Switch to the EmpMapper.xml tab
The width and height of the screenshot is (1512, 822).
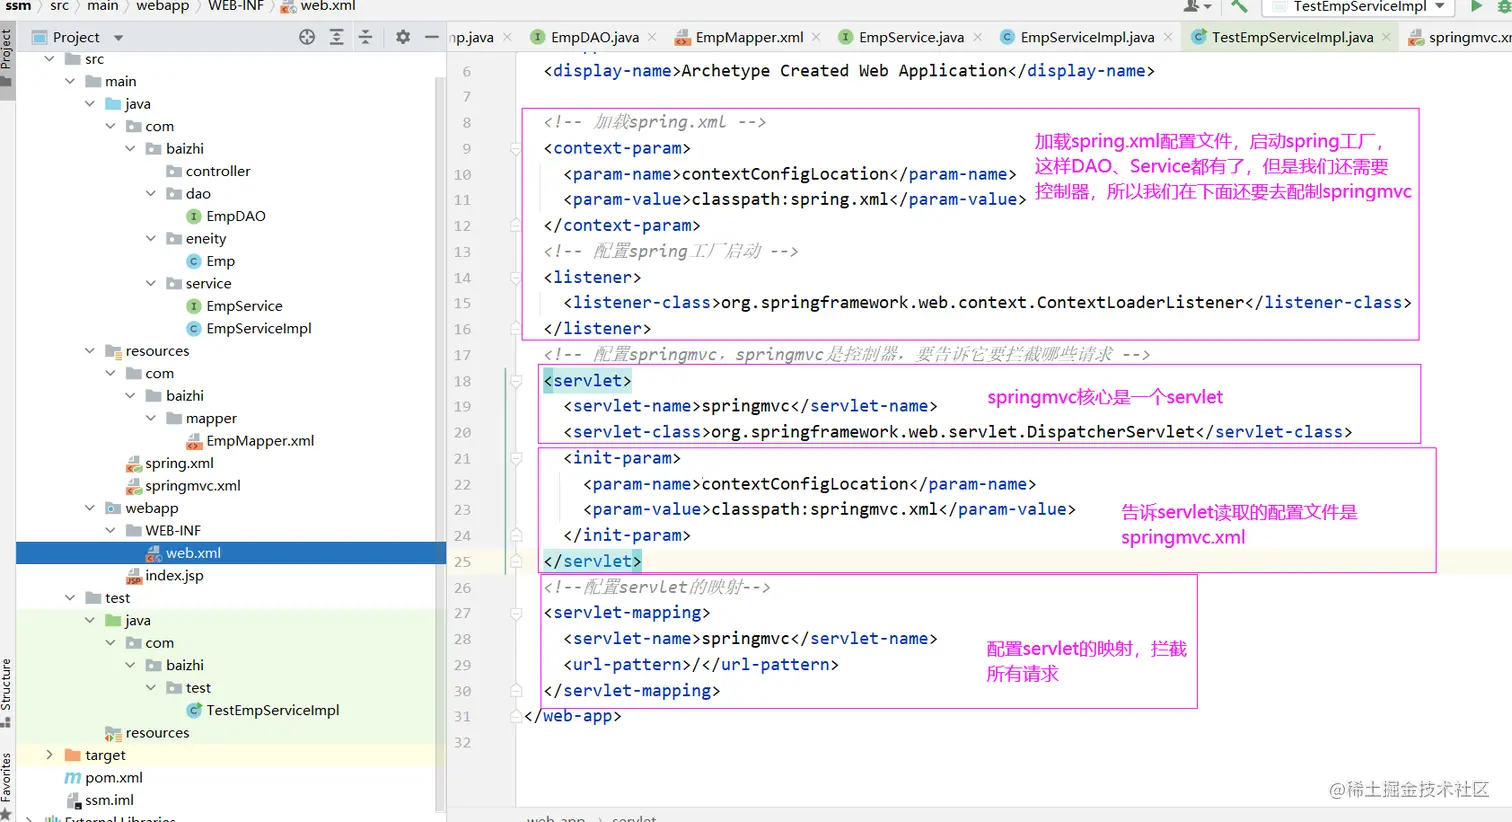(x=749, y=37)
